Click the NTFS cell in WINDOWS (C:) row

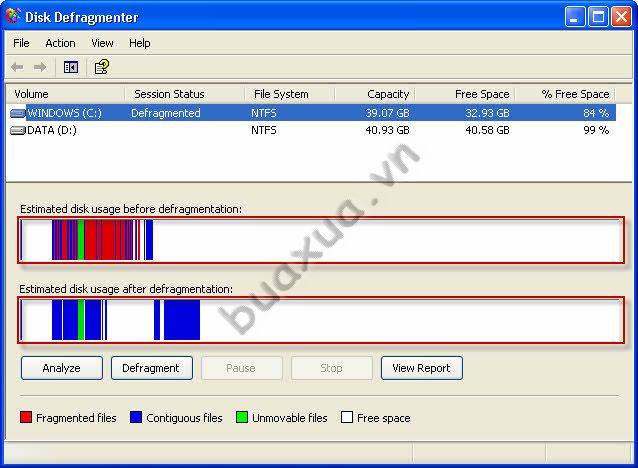tap(264, 113)
